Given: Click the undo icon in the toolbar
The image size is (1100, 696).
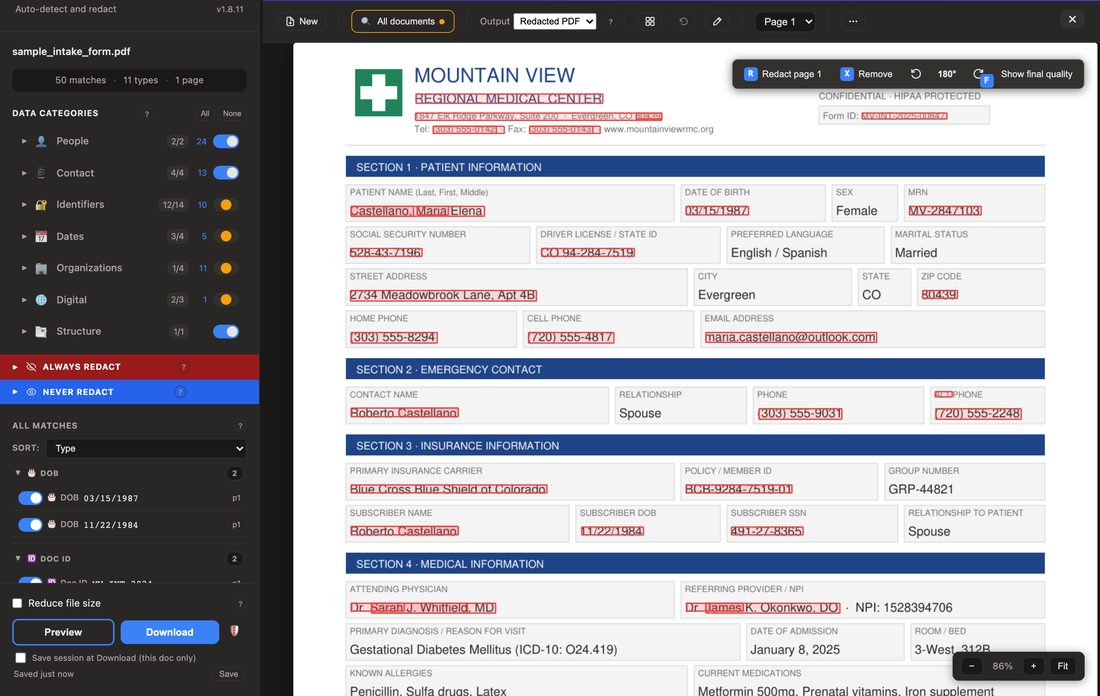Looking at the screenshot, I should coord(683,21).
